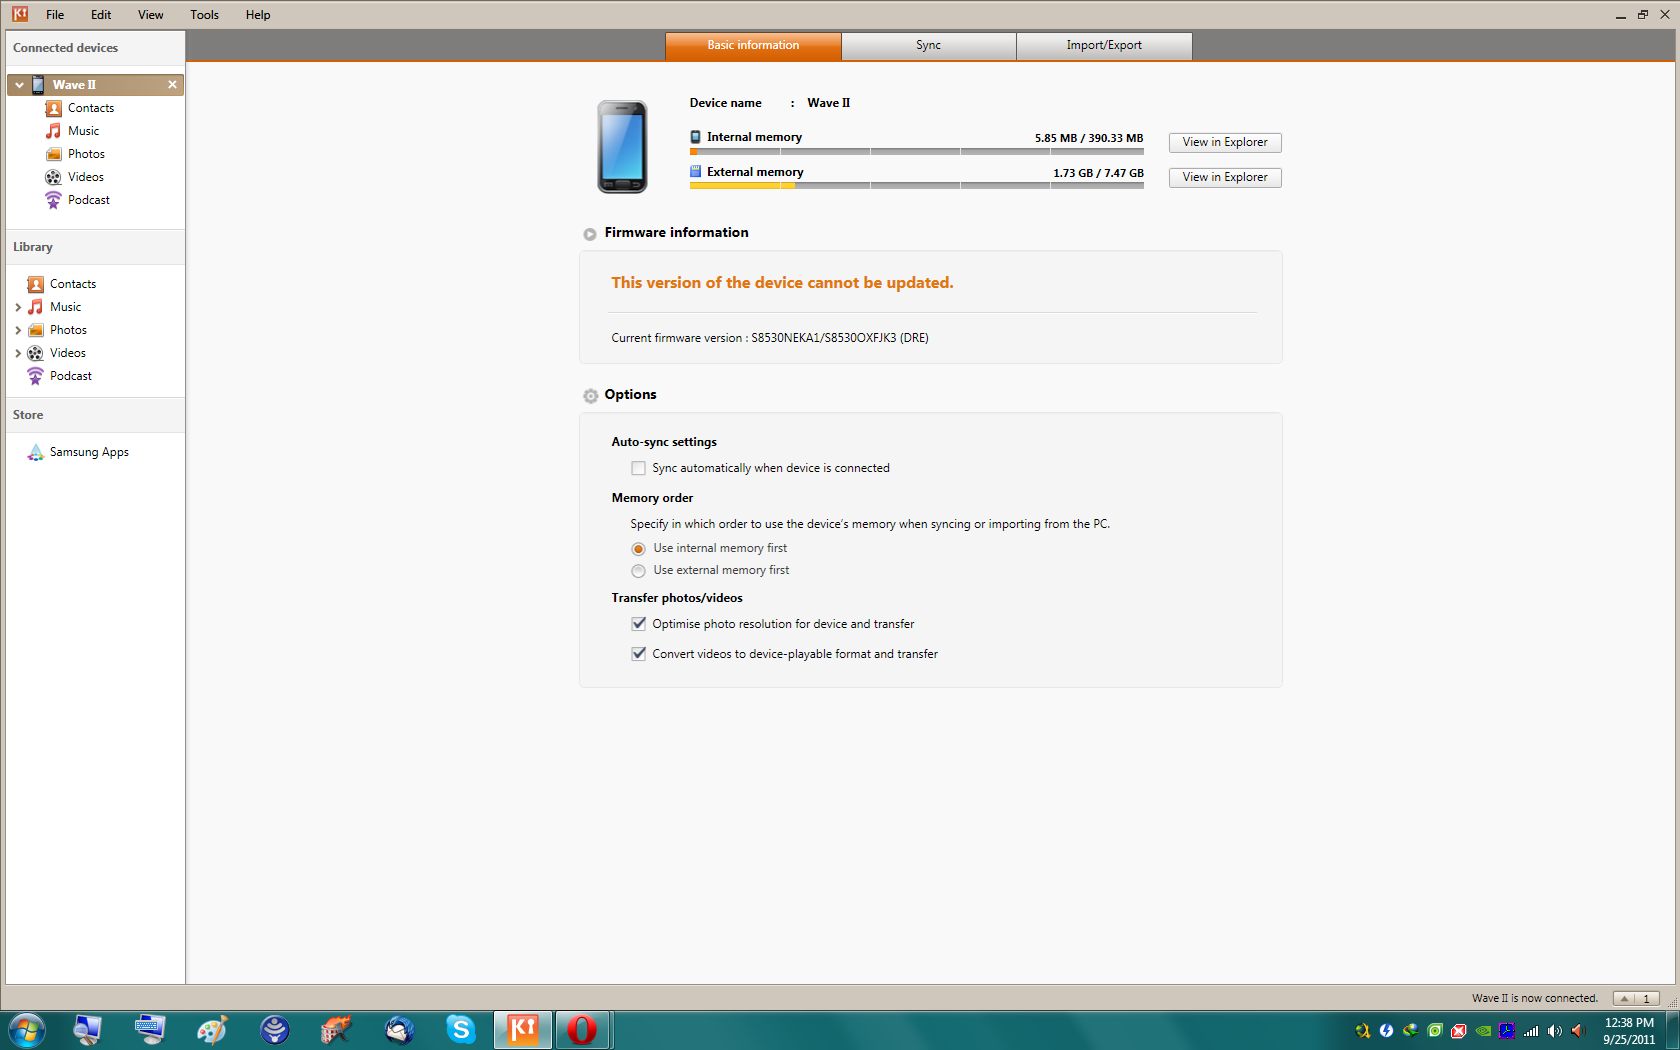Click the Internal memory usage bar

click(916, 152)
